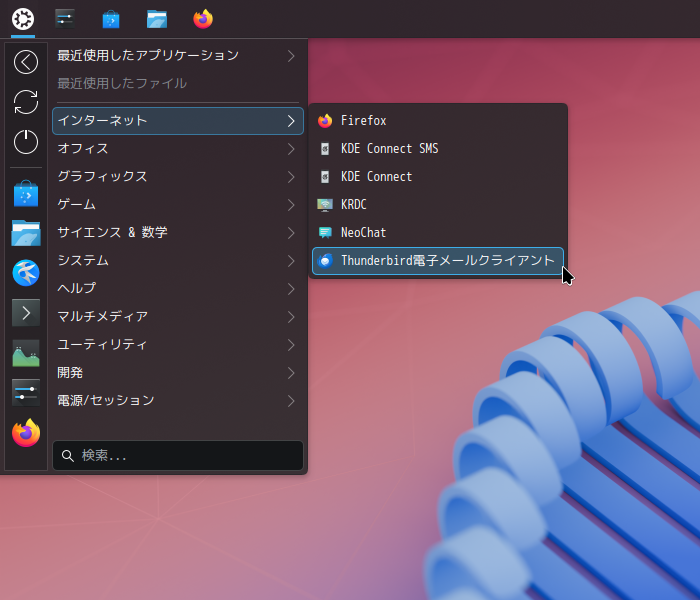
Task: Click the KDE Connect SMS icon
Action: click(x=325, y=149)
